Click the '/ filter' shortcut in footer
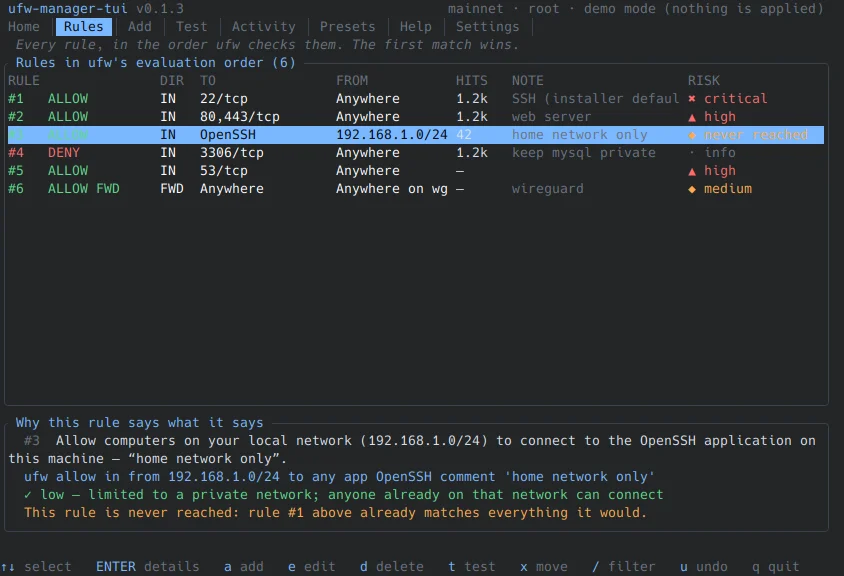Screen dimensions: 844x576 pos(624,567)
